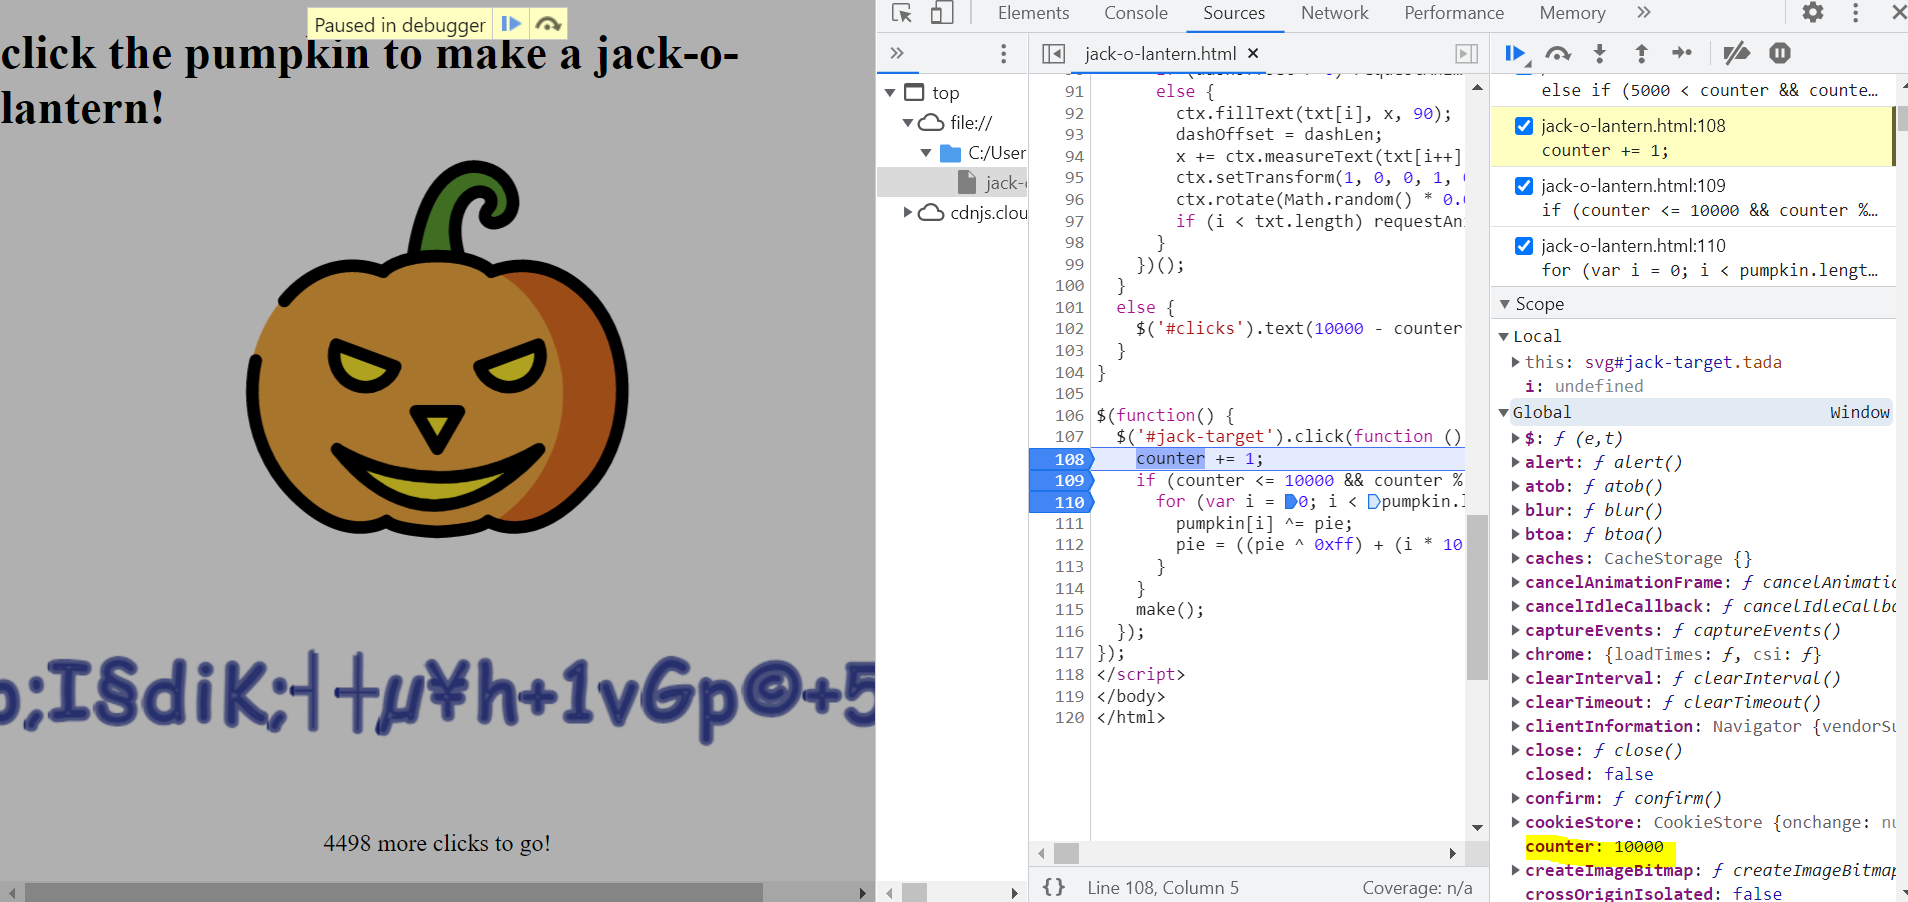
Task: Click 'Coverage: n/a' in status bar
Action: click(x=1417, y=887)
